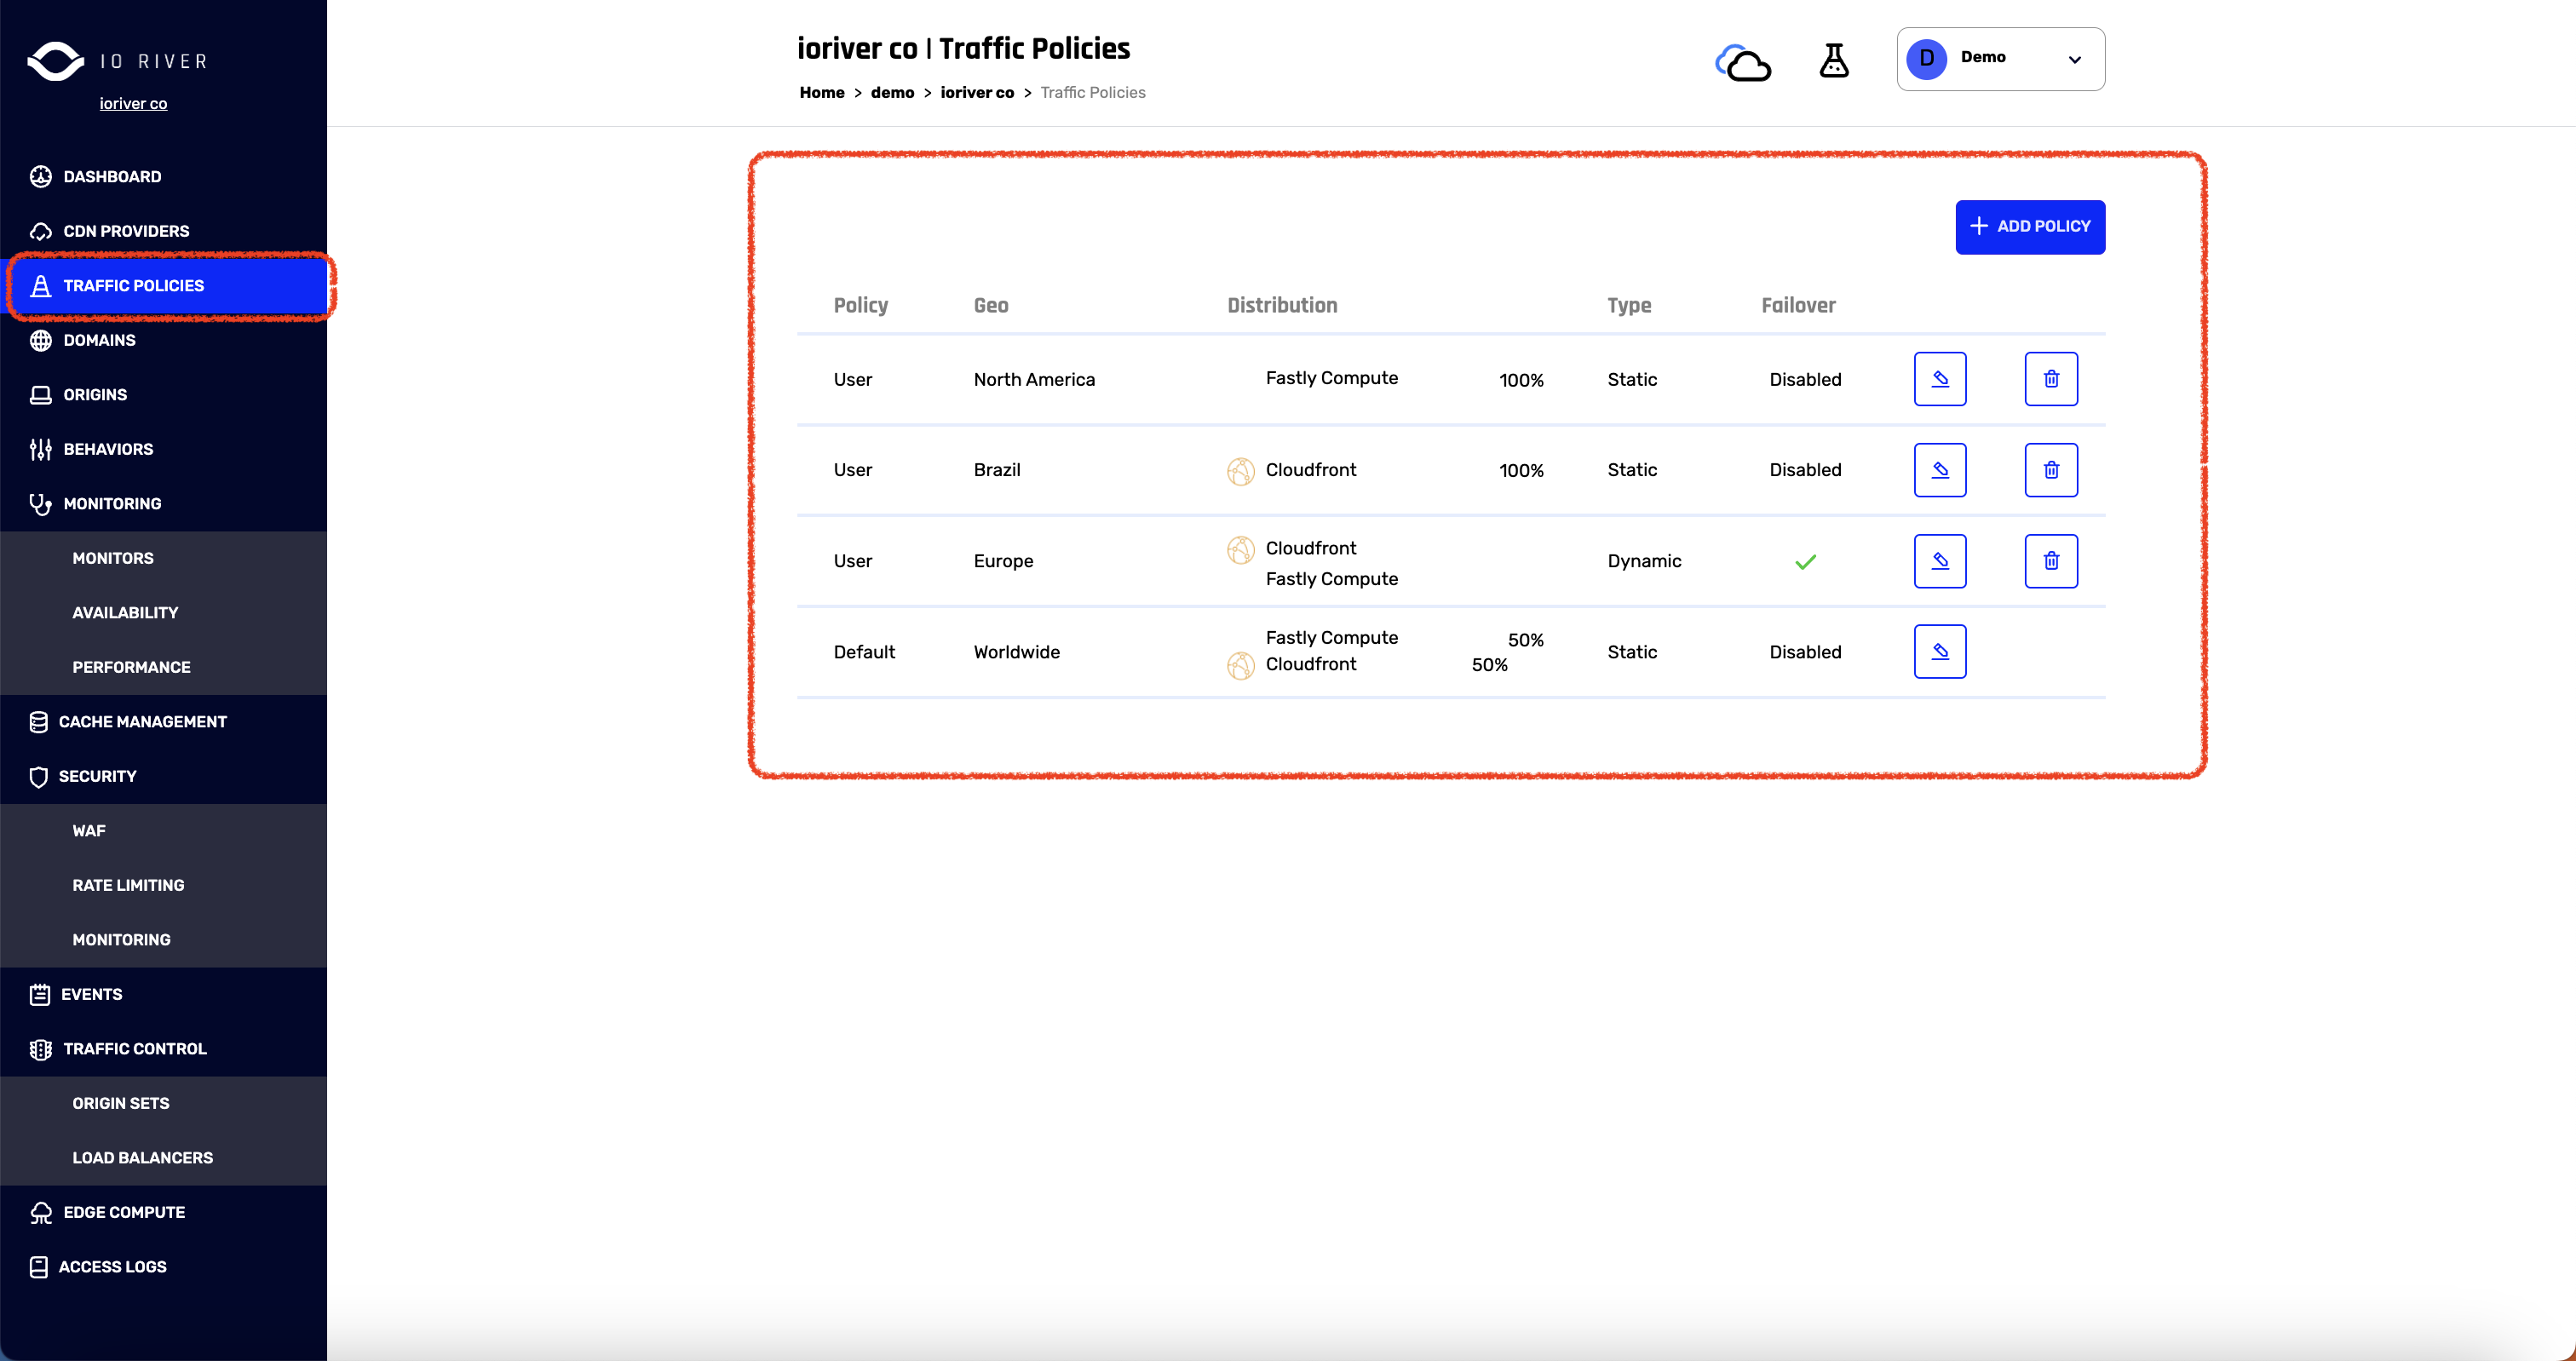Edit the North America policy

[x=1940, y=379]
